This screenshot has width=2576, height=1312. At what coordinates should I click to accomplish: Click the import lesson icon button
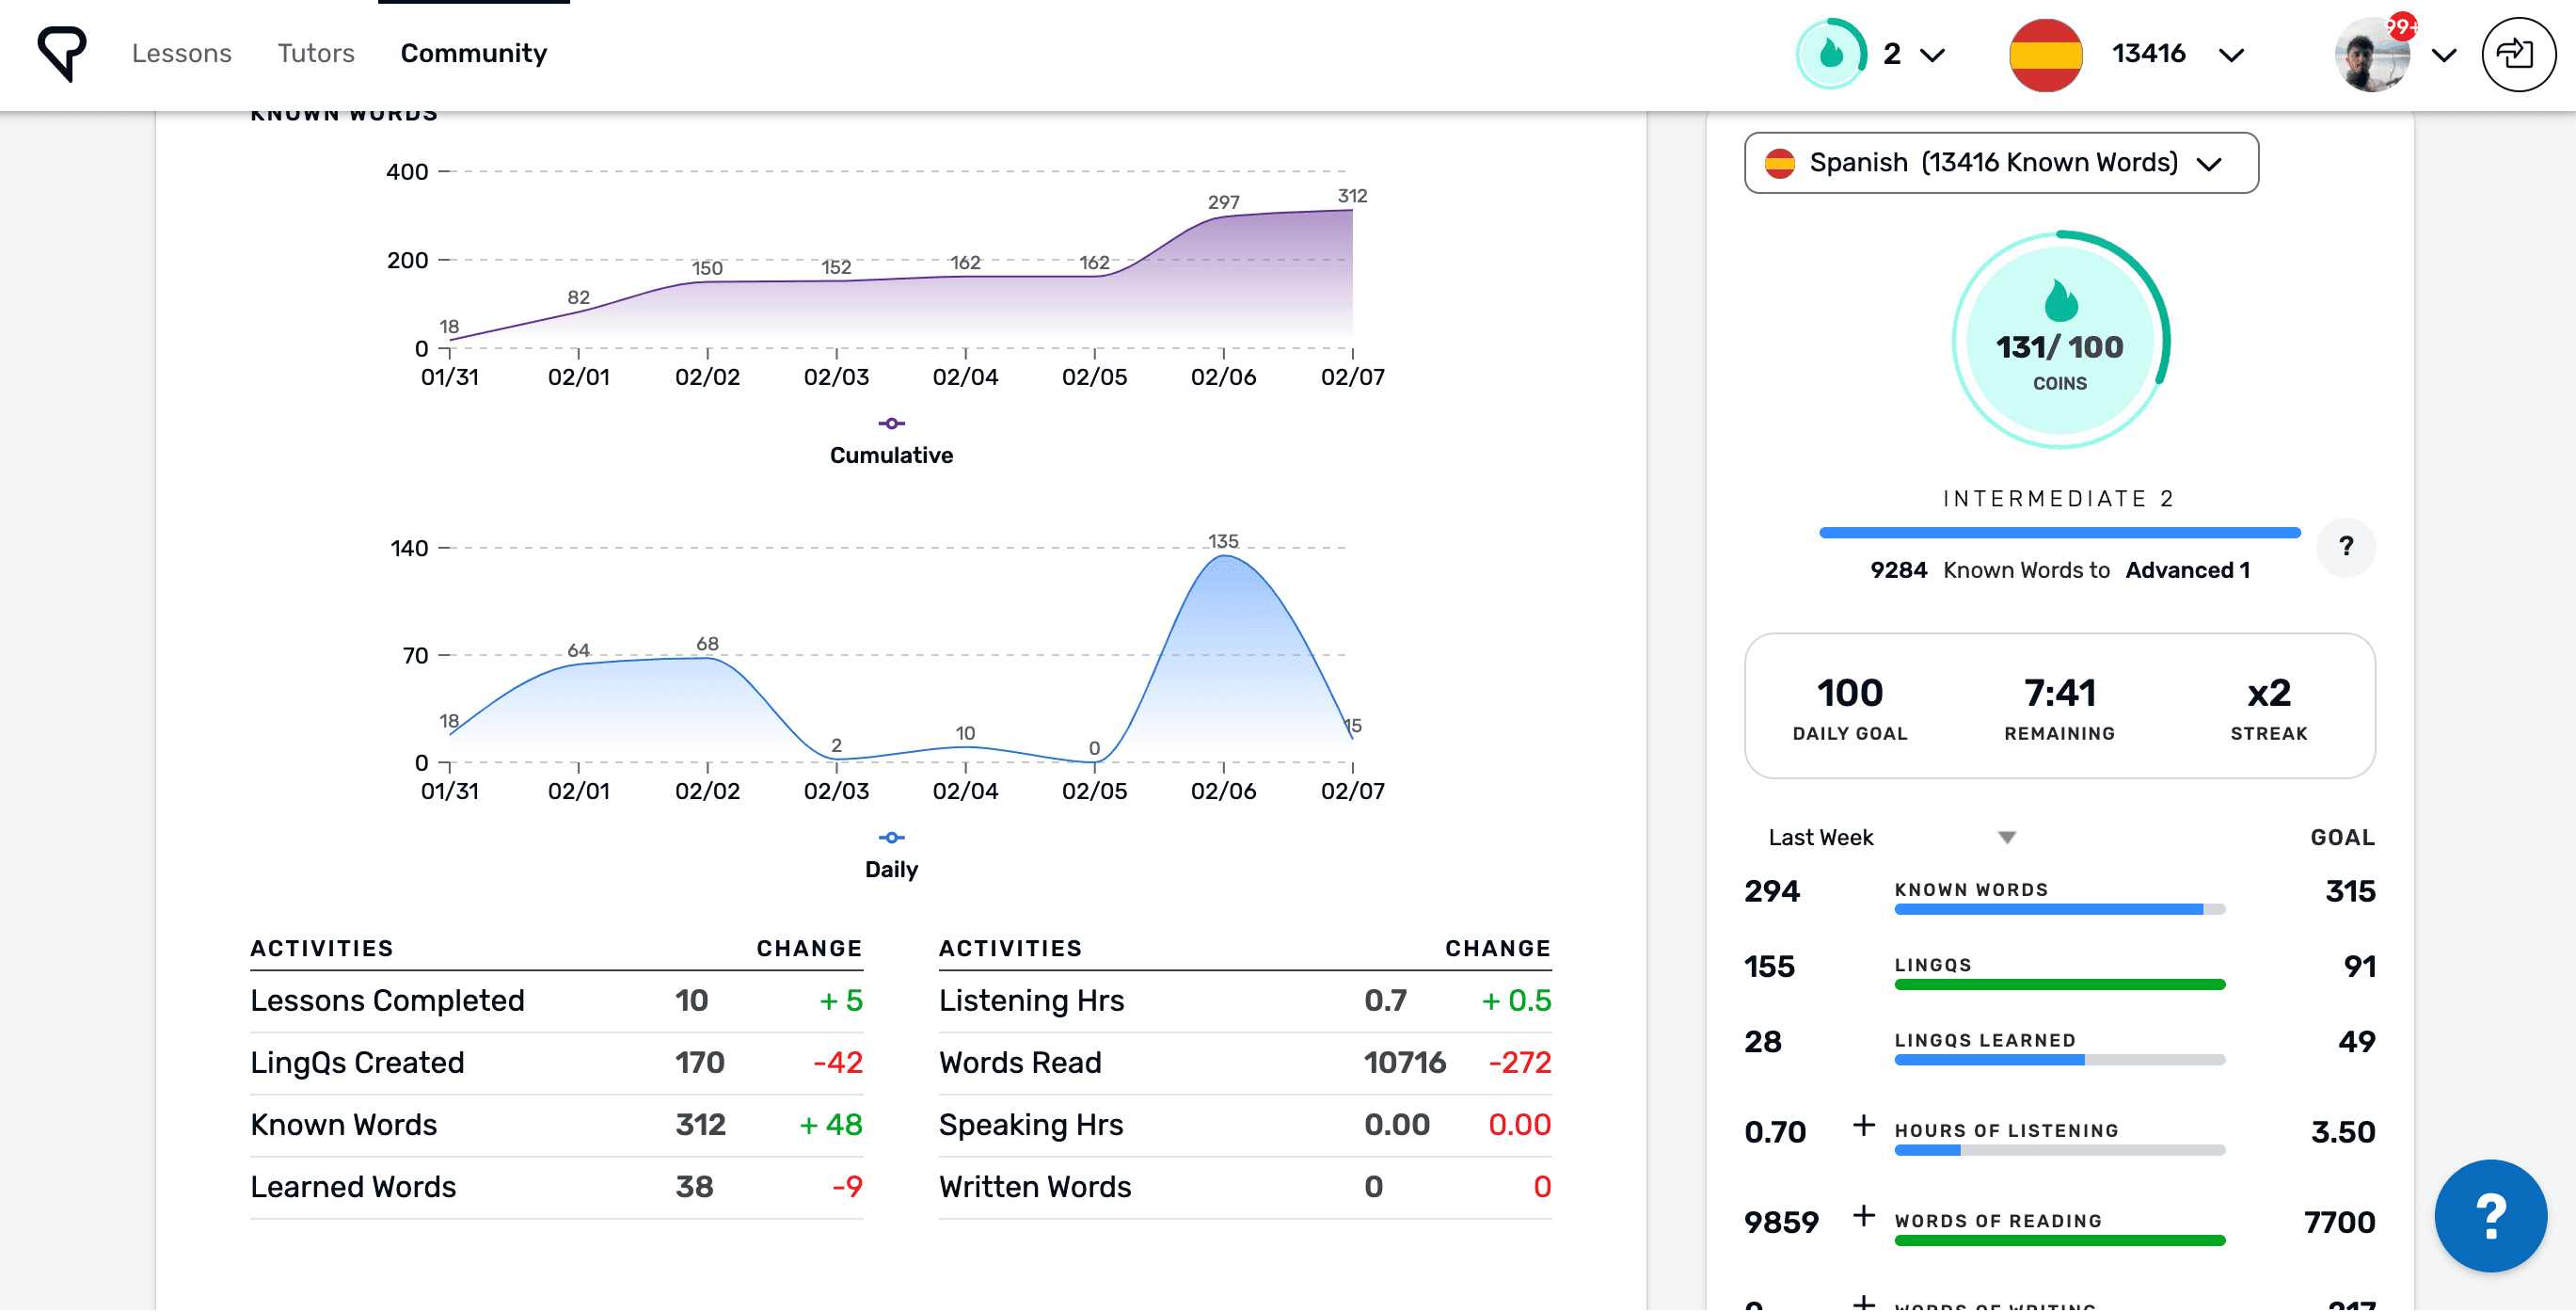[2517, 54]
